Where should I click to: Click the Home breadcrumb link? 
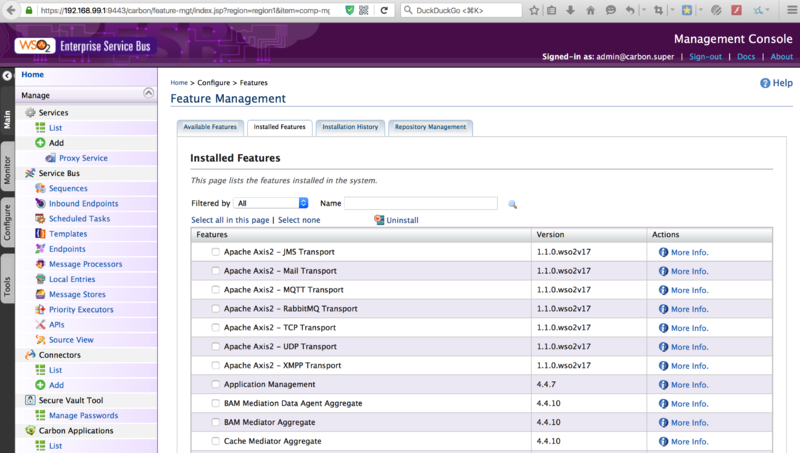click(179, 83)
